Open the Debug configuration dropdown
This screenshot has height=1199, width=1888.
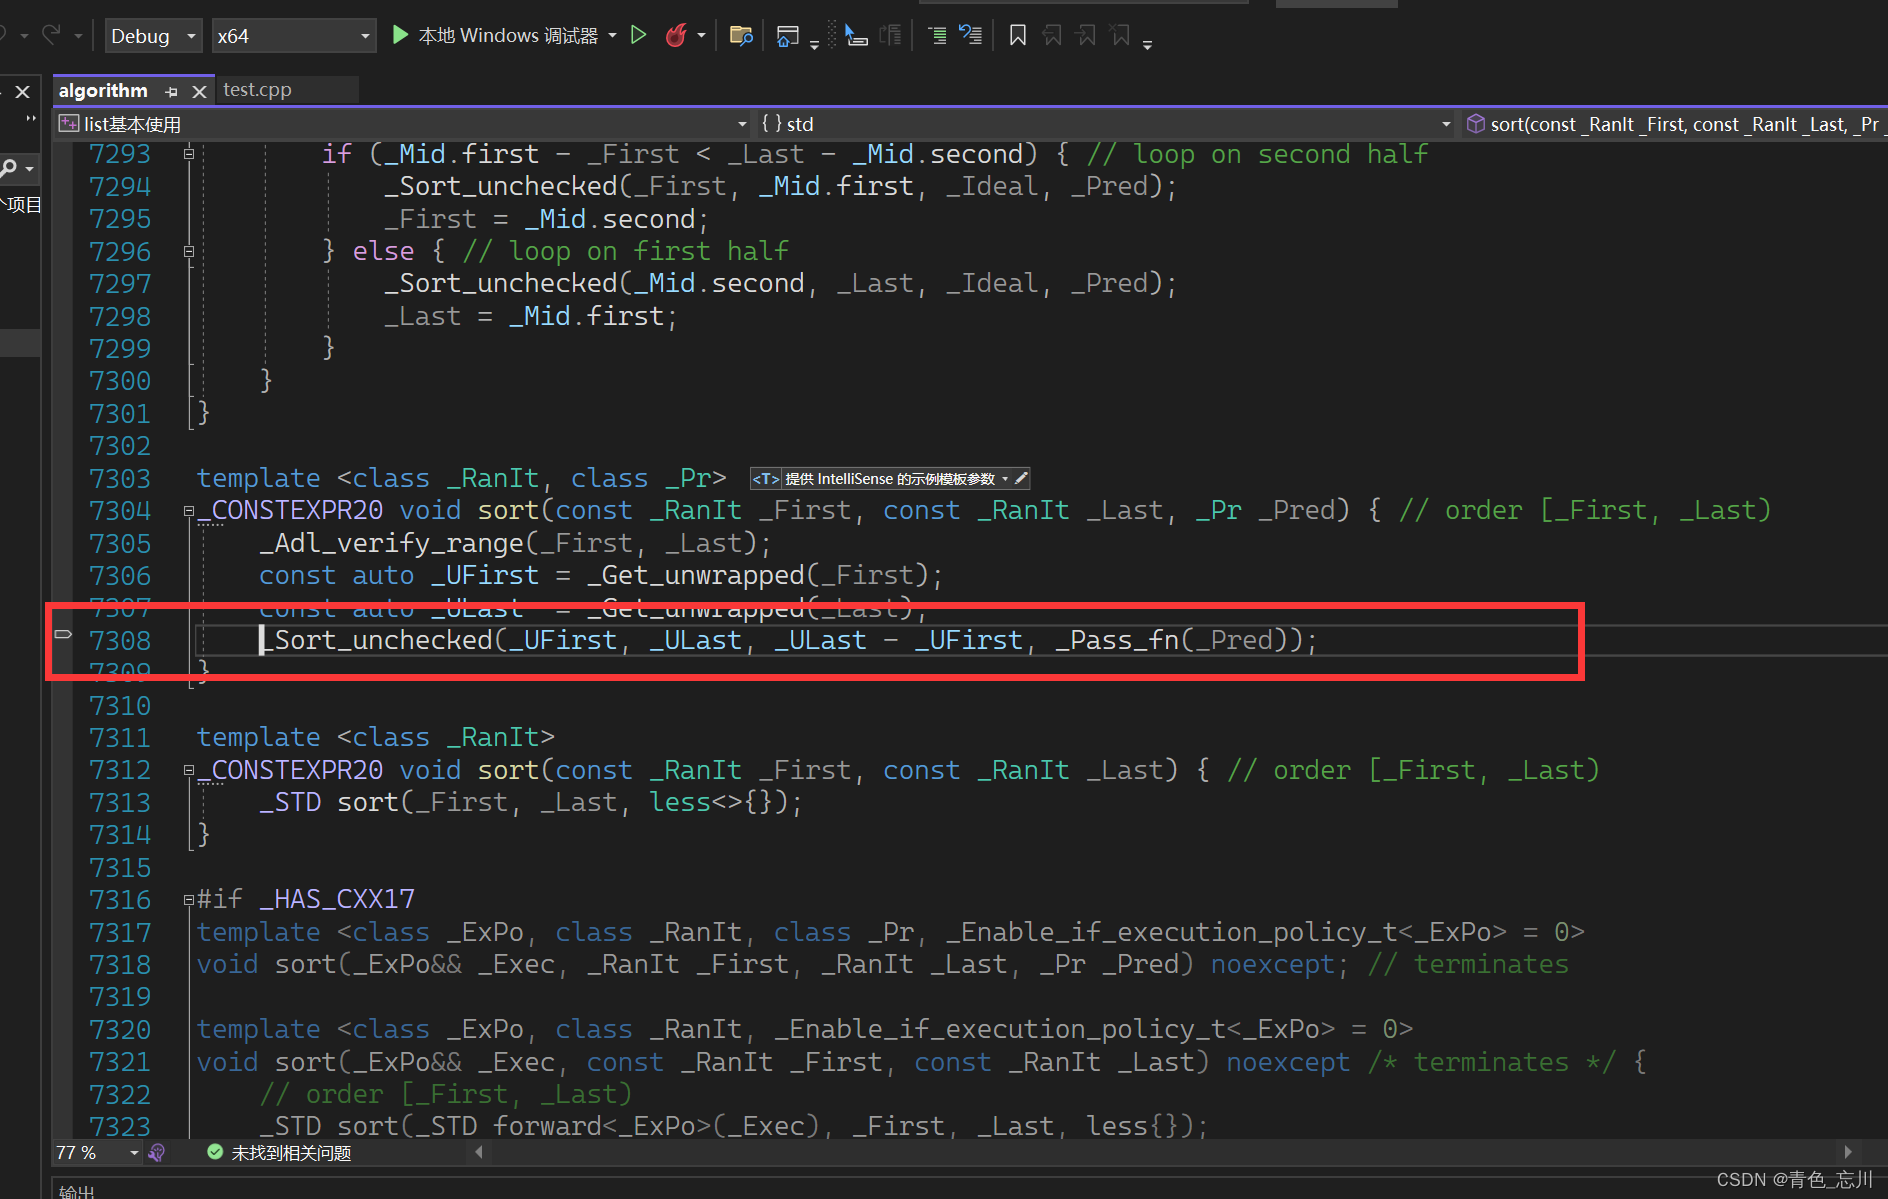[x=153, y=36]
